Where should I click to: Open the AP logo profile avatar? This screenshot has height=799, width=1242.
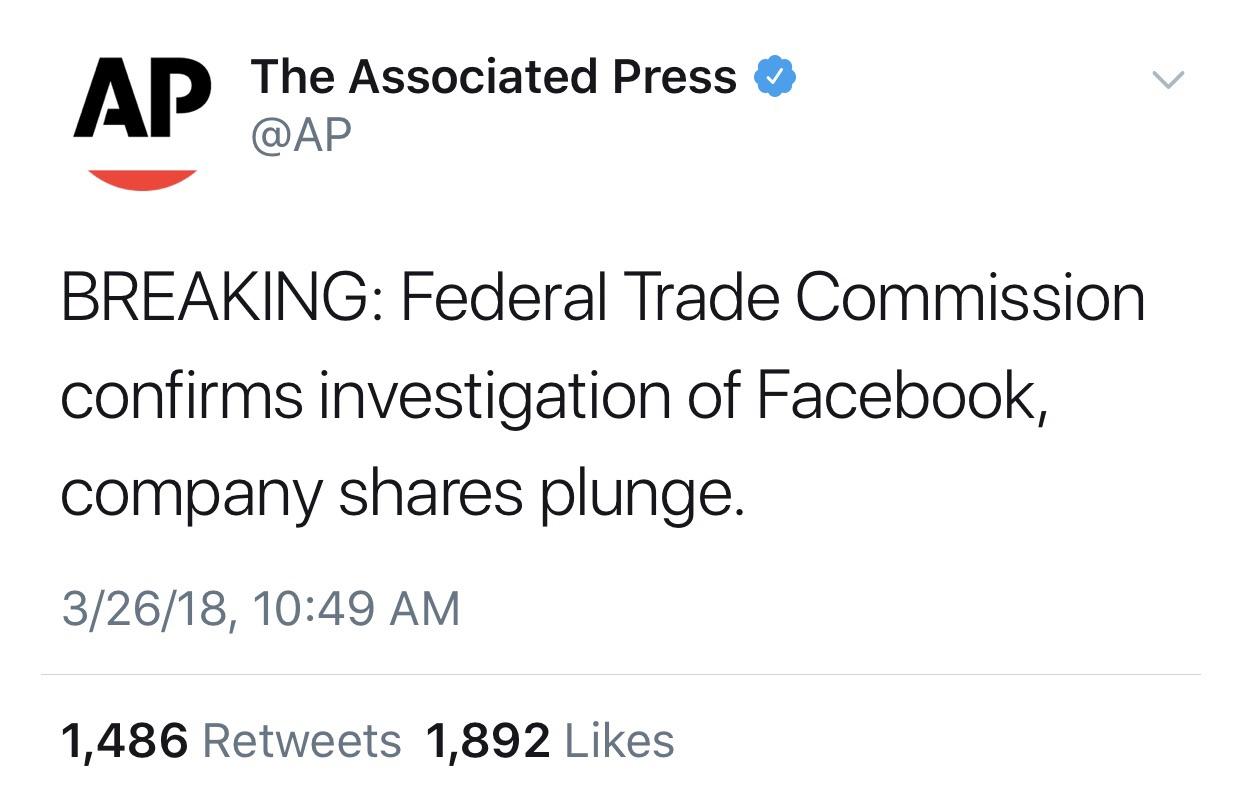point(142,121)
